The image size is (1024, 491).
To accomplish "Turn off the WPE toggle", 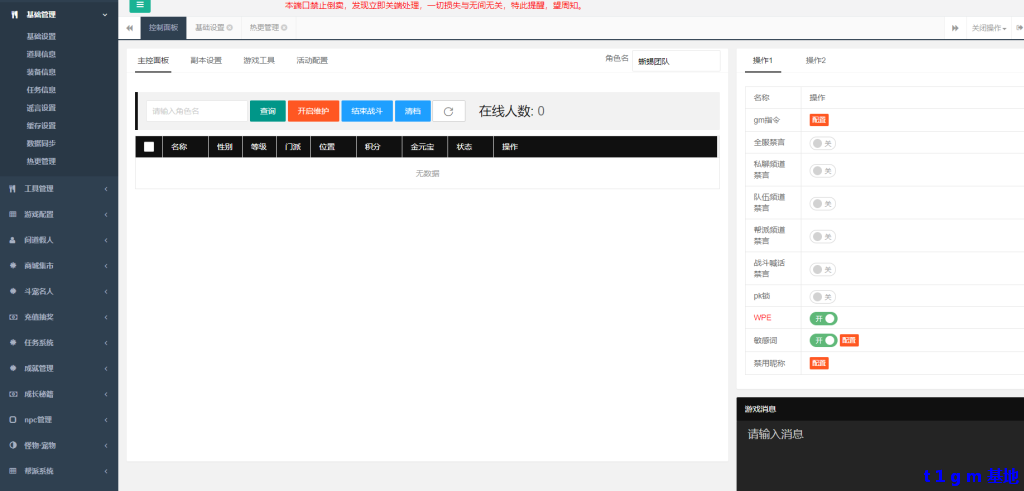I will pos(822,318).
